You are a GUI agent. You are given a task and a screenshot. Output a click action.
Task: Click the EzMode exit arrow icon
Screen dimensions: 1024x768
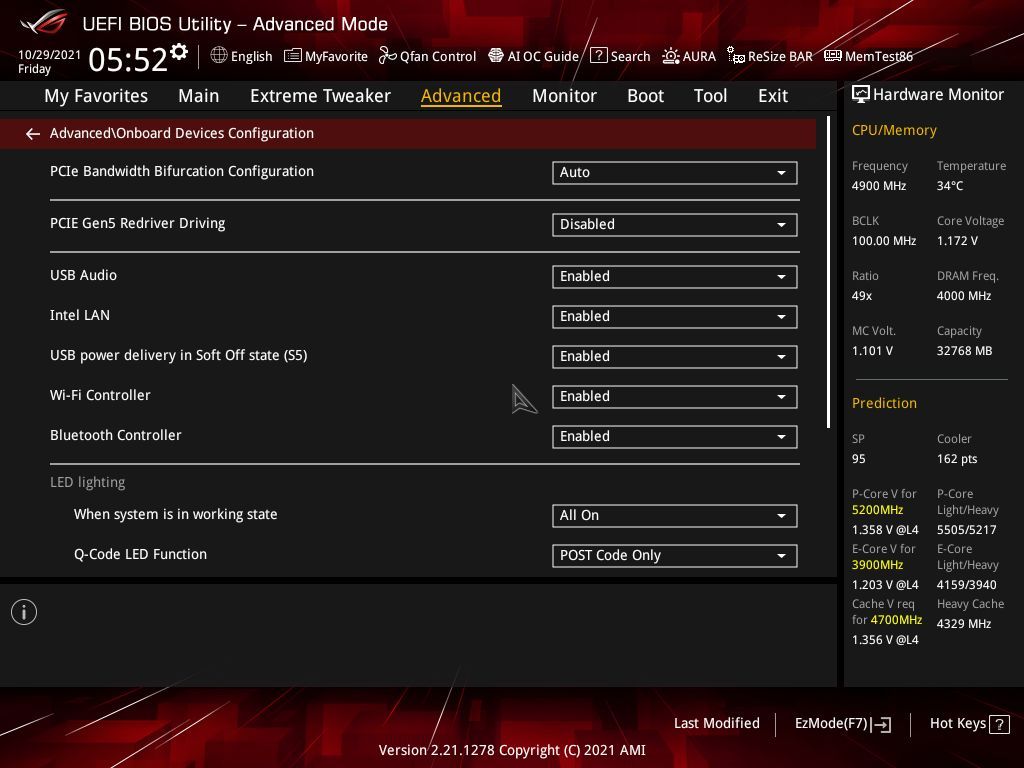pos(881,724)
